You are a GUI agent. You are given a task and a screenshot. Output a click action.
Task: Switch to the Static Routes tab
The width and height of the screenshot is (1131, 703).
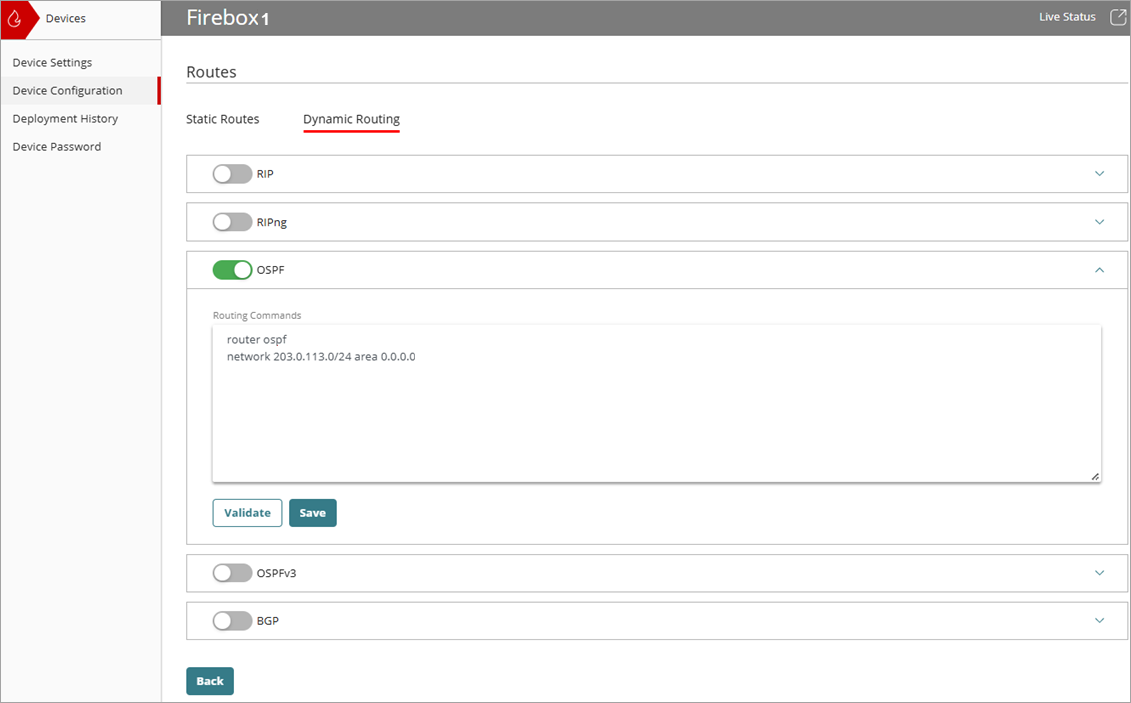pyautogui.click(x=222, y=118)
